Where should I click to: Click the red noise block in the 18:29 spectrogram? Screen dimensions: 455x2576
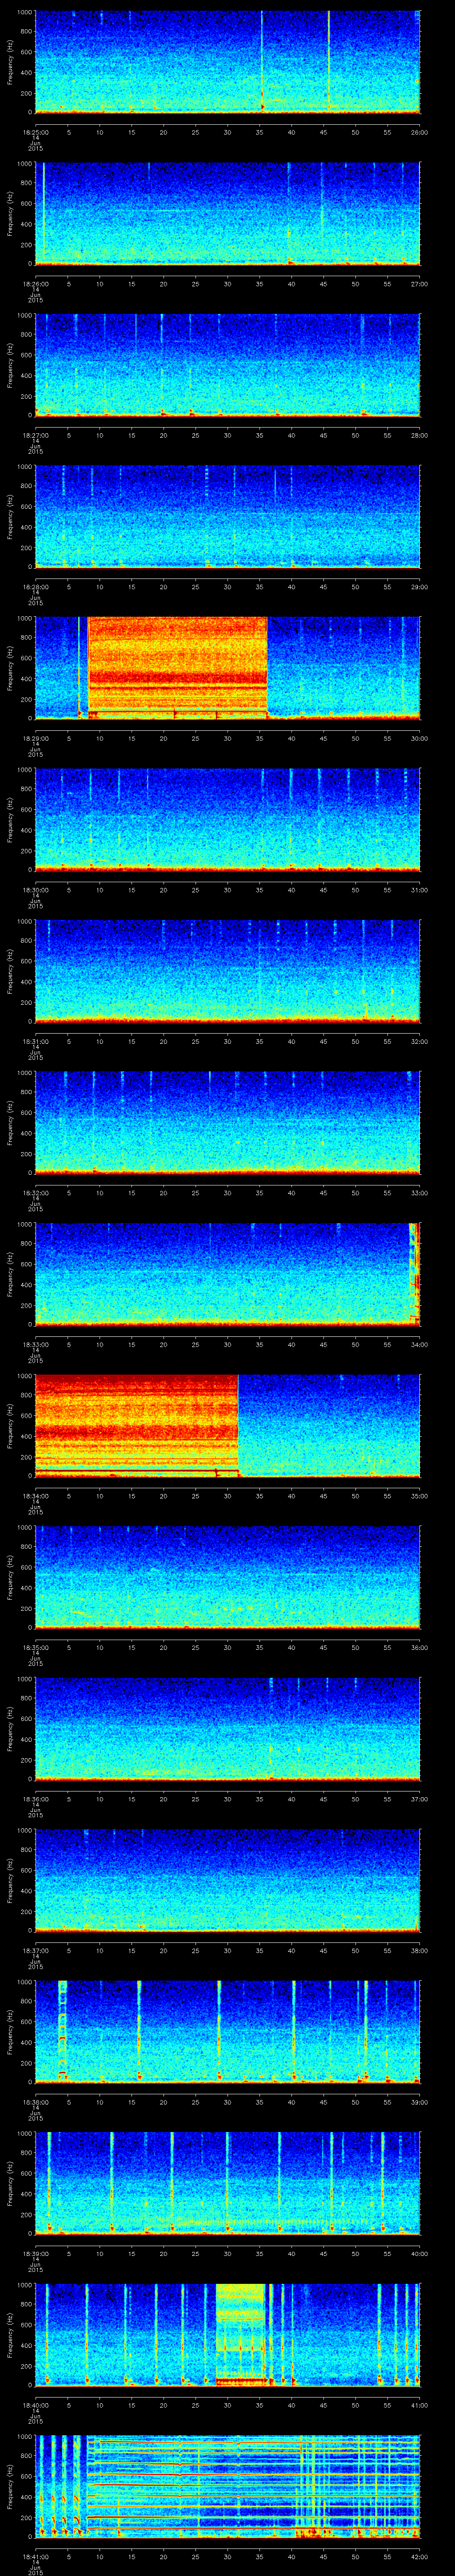177,666
